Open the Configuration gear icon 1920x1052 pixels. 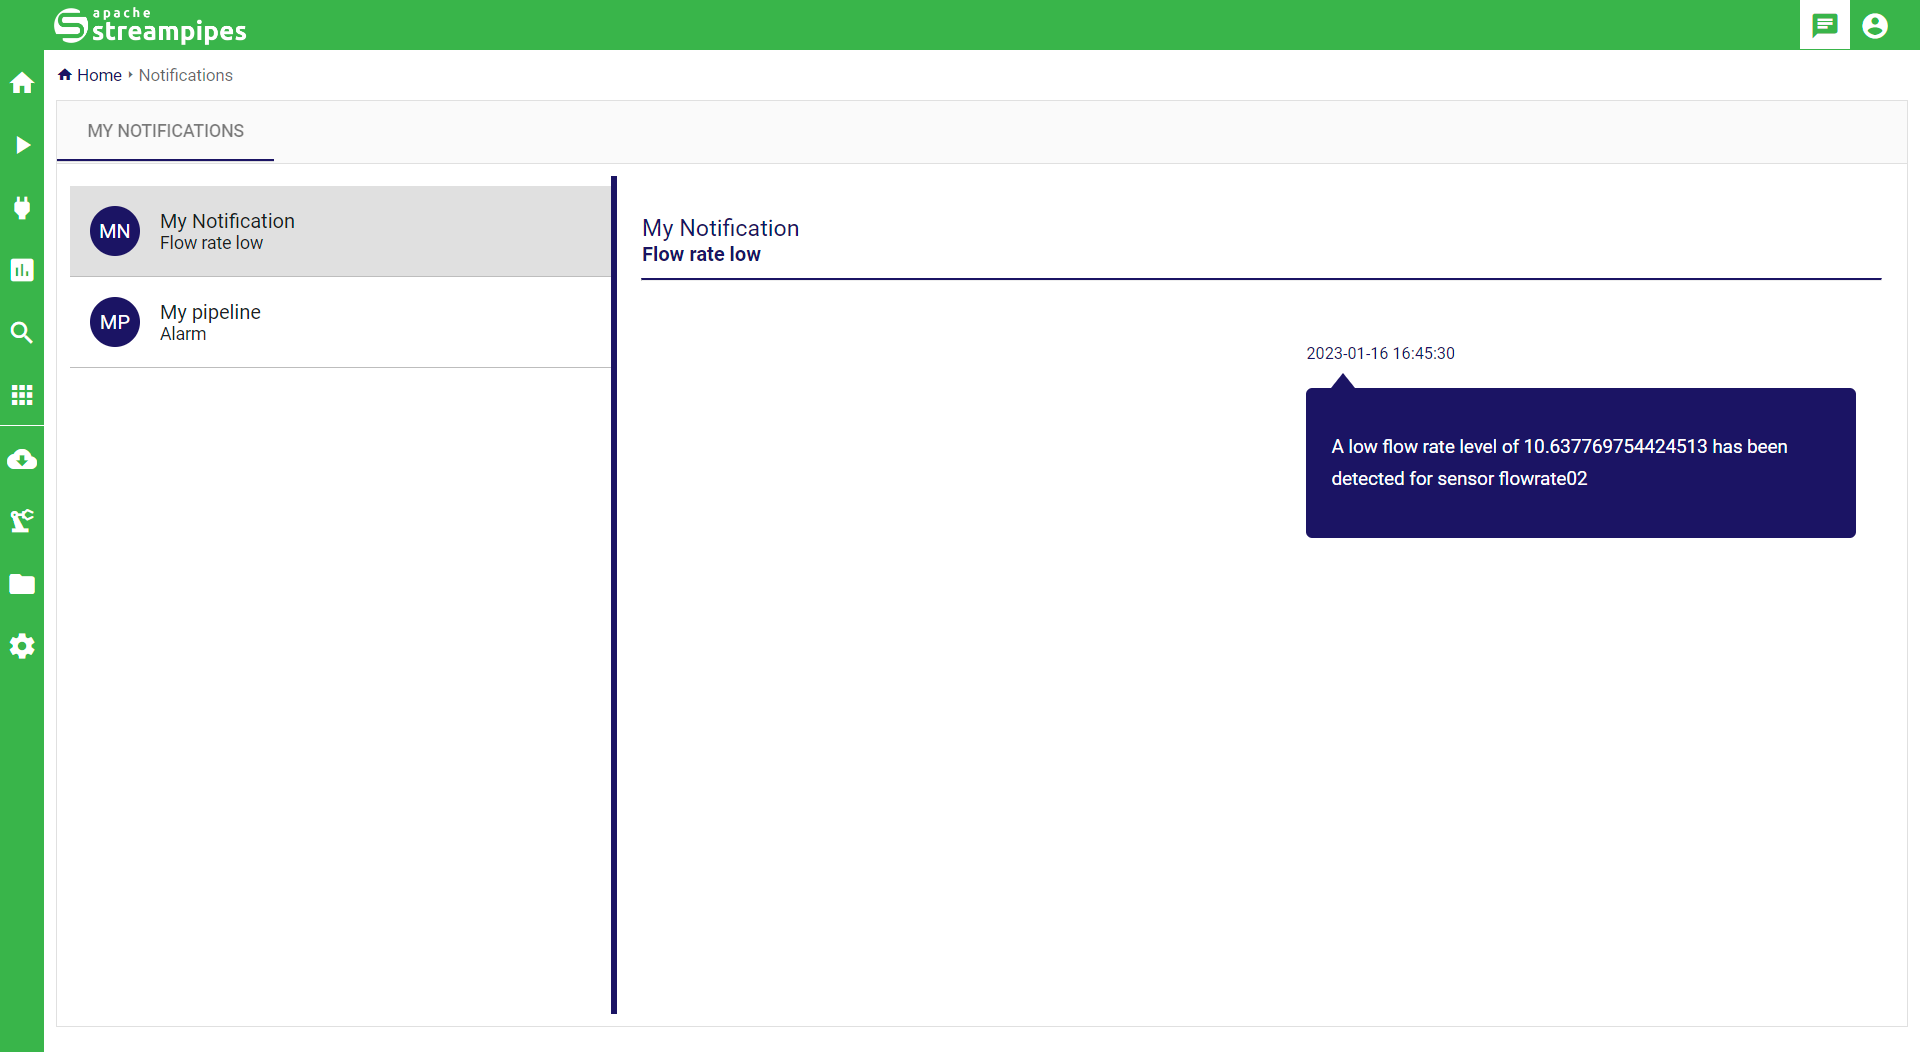click(x=22, y=646)
